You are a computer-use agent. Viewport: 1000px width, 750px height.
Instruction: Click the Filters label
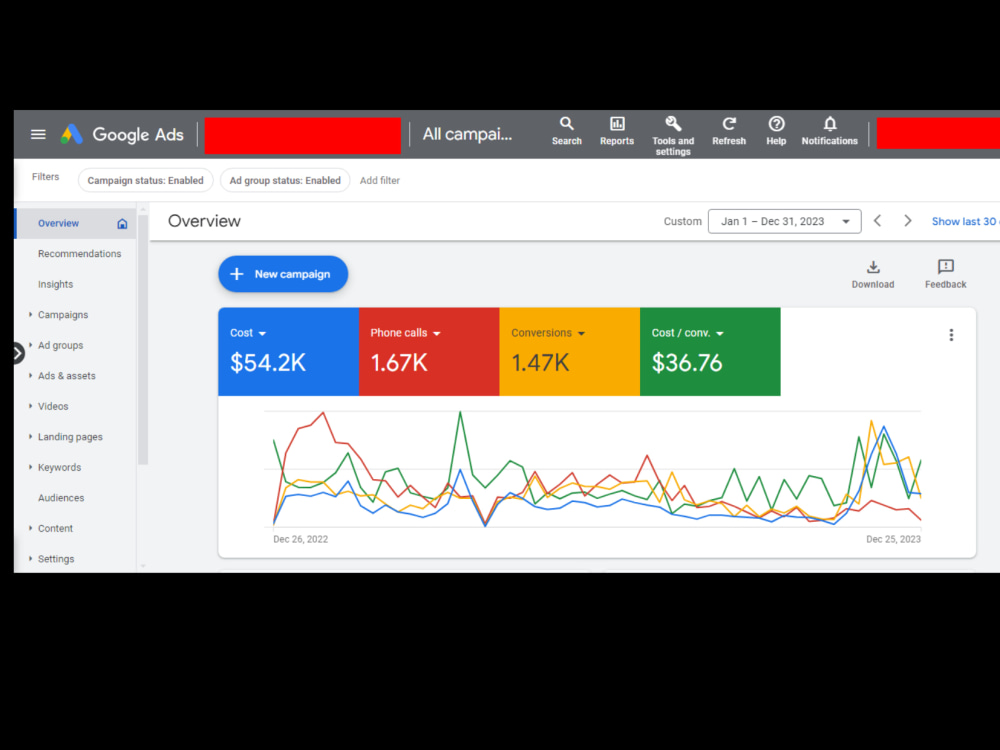tap(45, 177)
